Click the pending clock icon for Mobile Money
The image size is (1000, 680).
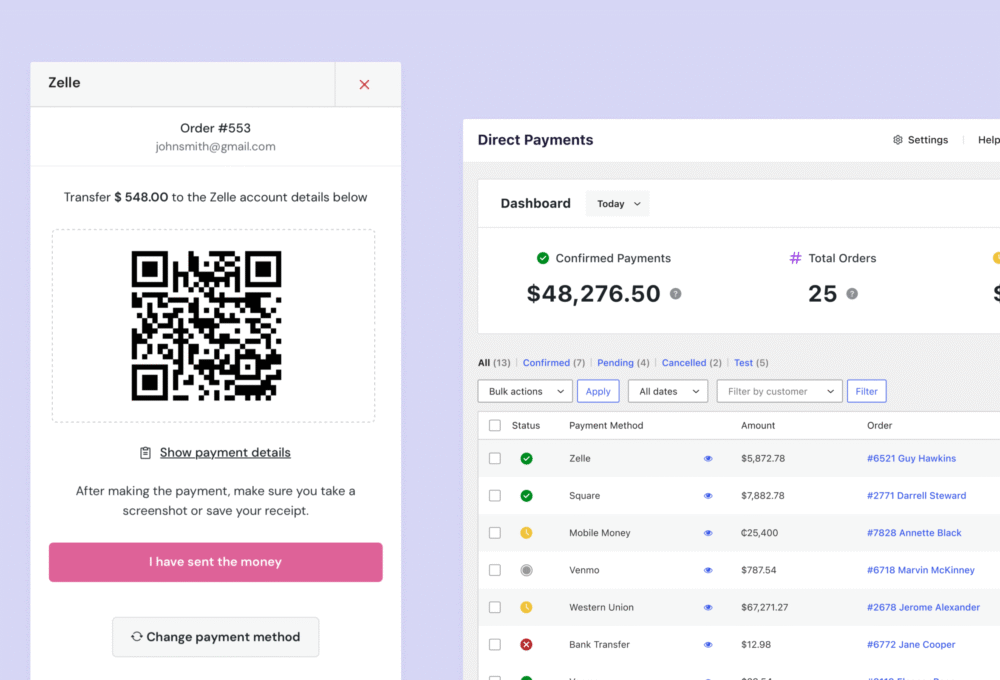(x=526, y=533)
